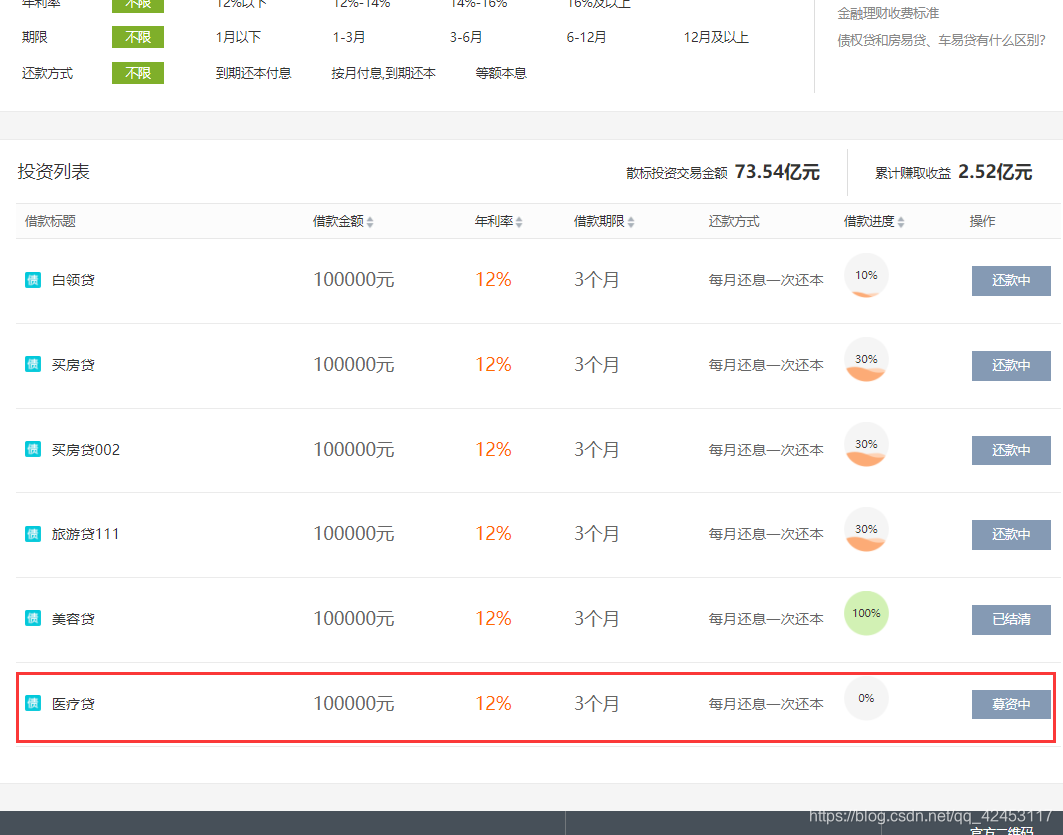
Task: Click 每月还息一次还本 in 买房贷 row
Action: (766, 365)
